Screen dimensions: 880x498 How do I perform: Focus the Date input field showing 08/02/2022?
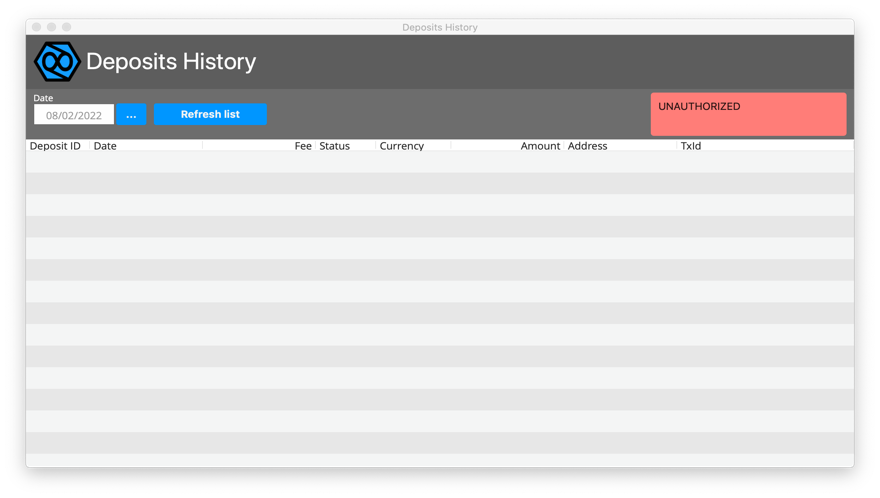pos(74,115)
